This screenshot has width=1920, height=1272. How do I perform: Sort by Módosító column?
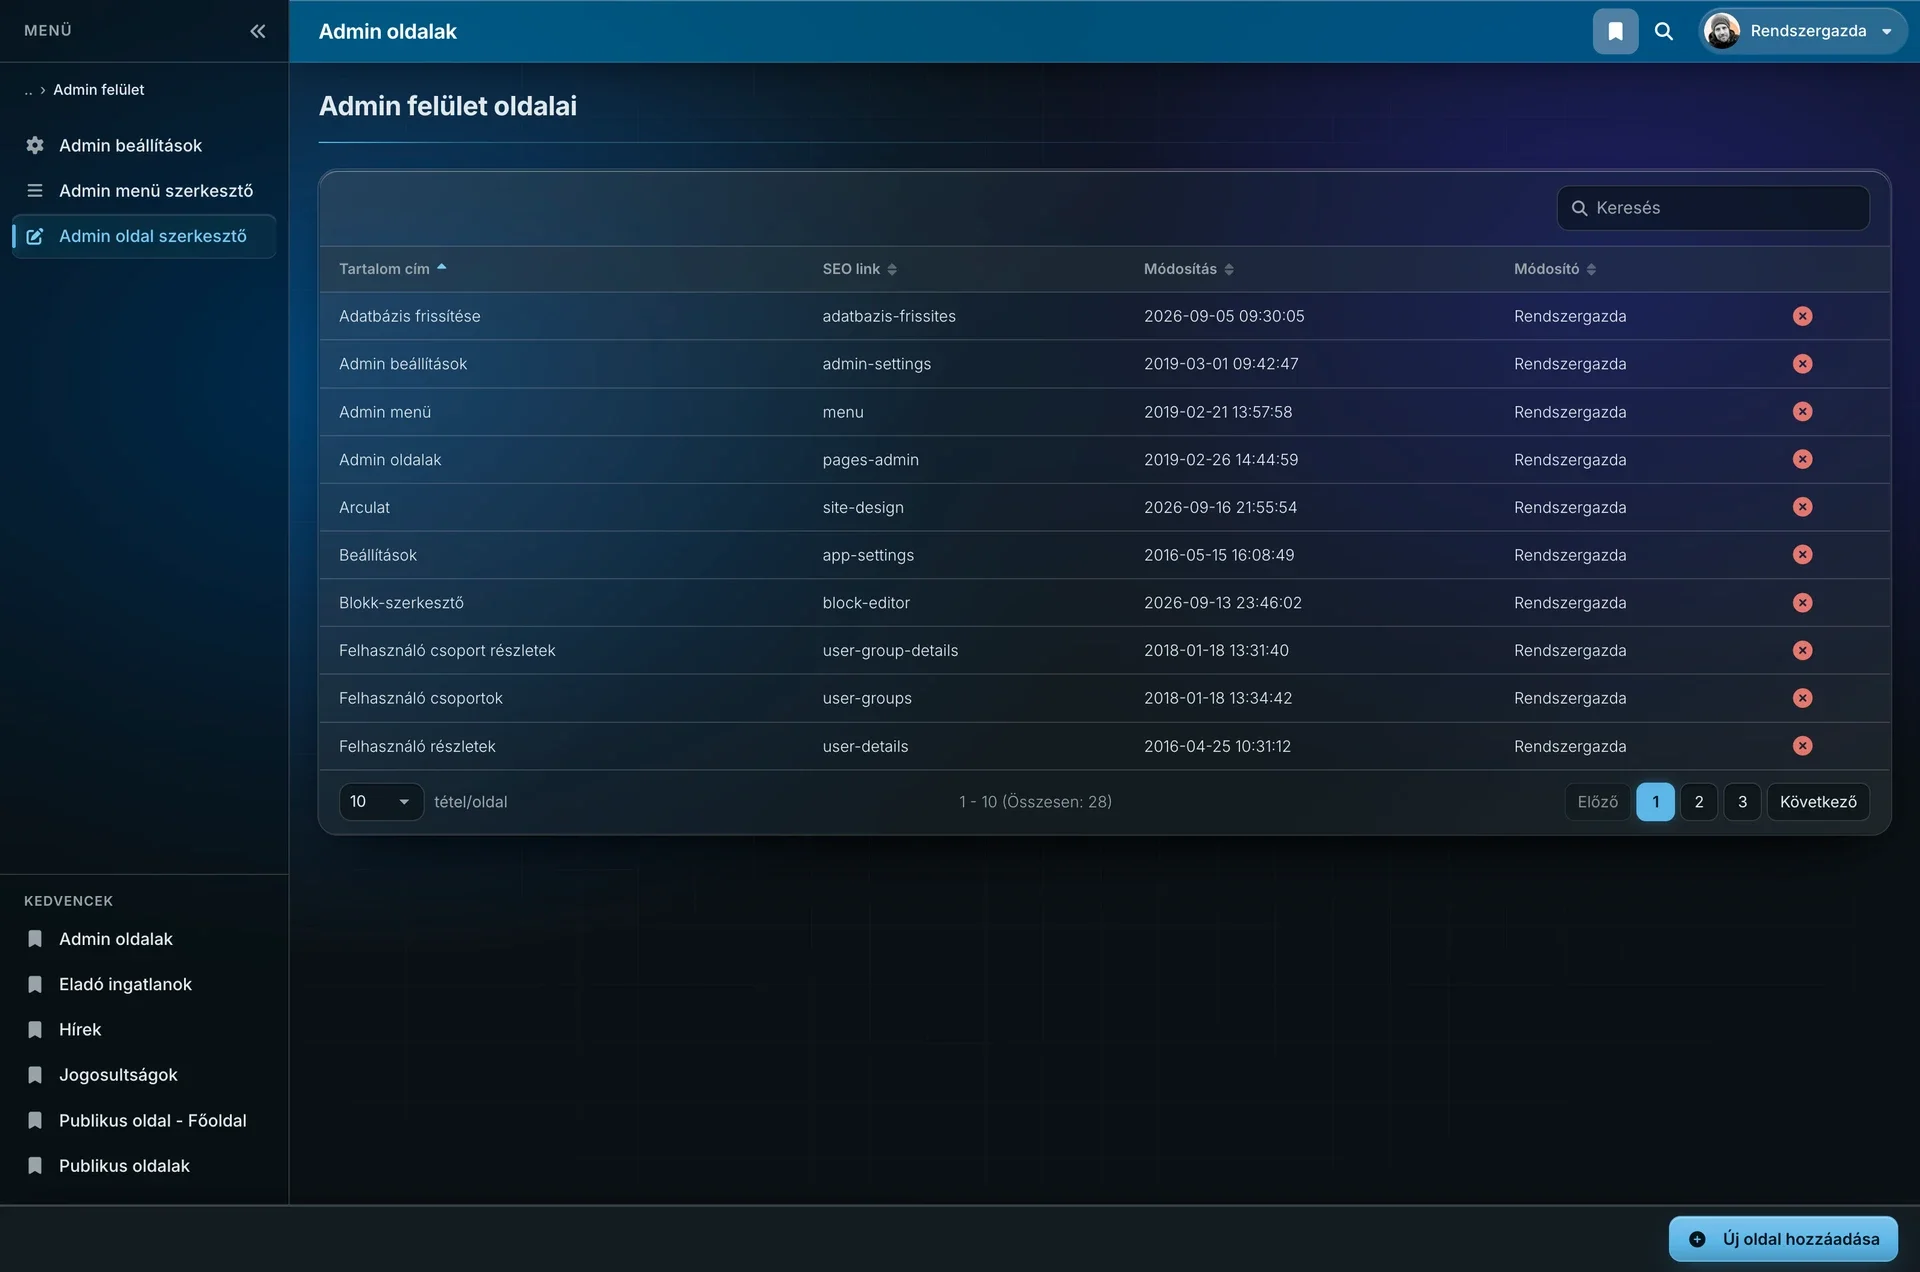click(x=1554, y=269)
